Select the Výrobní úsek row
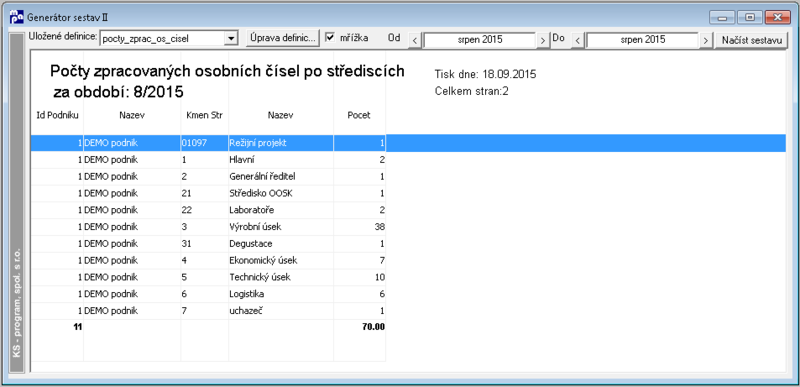This screenshot has width=800, height=387. [208, 227]
